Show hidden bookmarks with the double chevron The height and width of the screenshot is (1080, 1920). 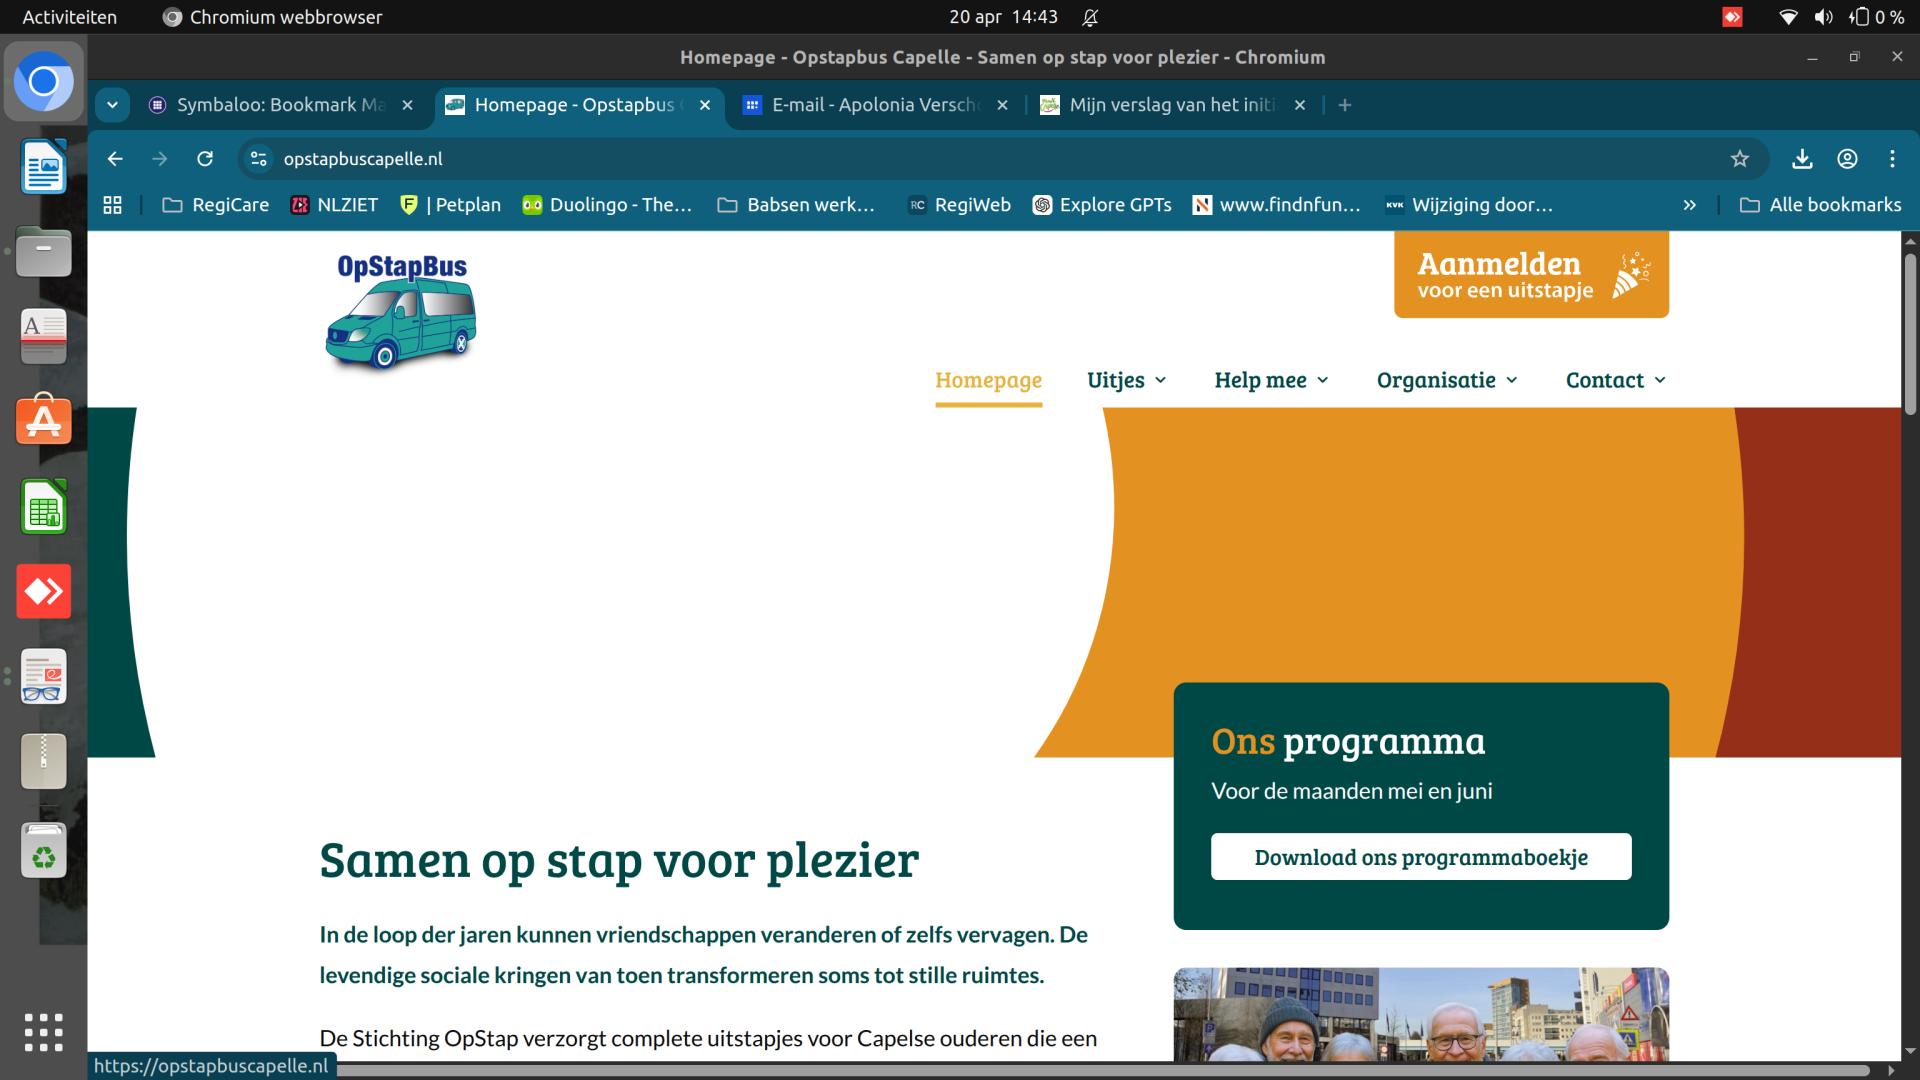1689,204
